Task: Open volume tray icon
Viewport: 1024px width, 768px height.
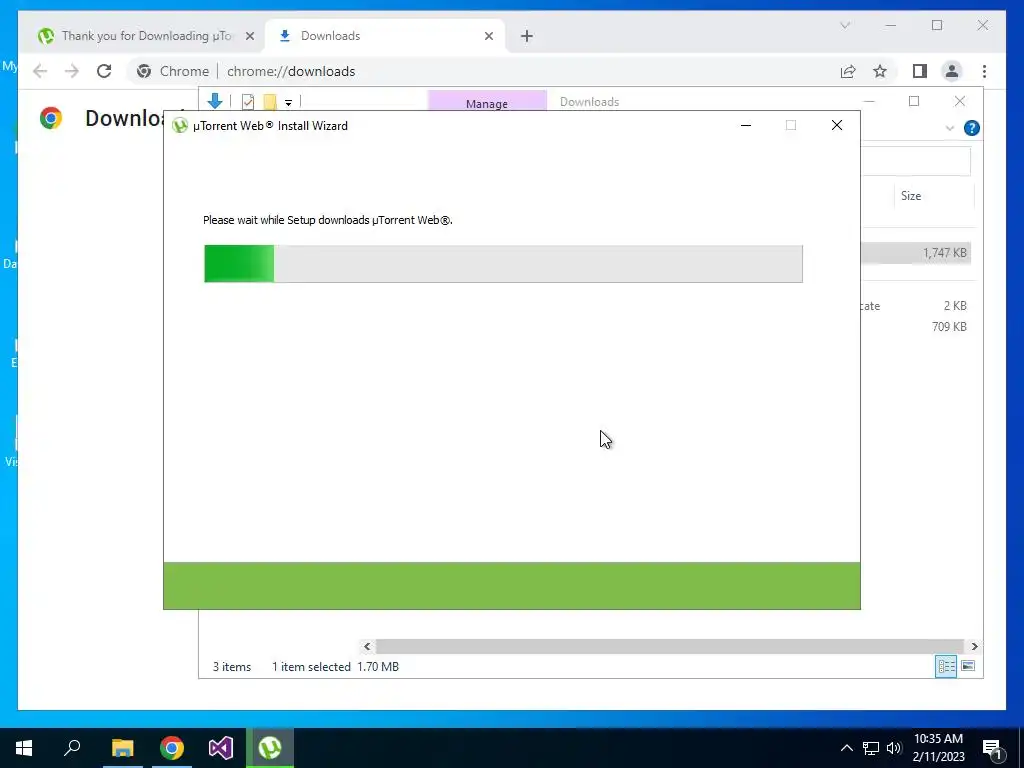Action: (x=894, y=748)
